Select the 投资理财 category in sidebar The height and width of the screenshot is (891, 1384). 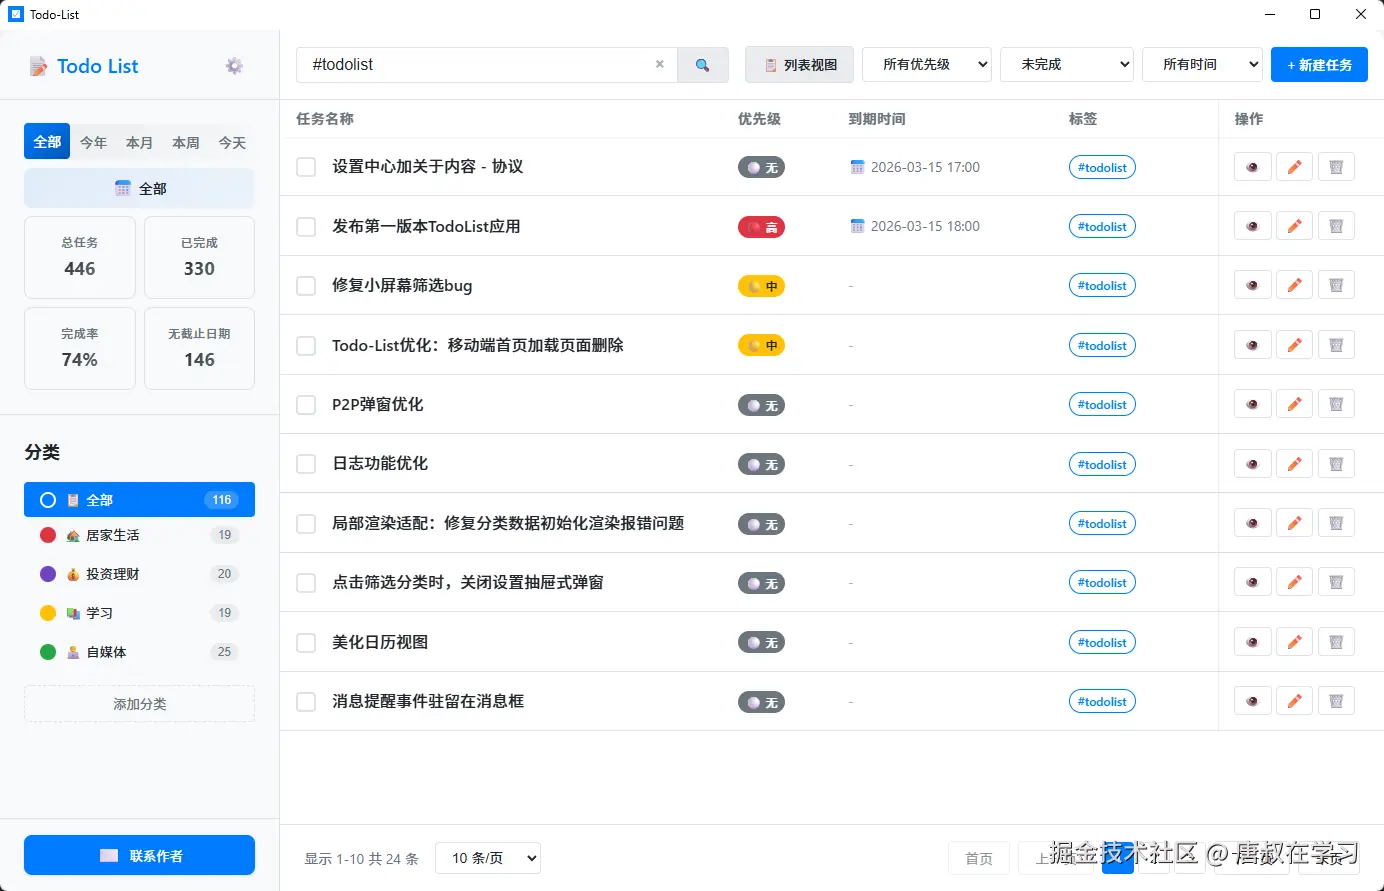click(x=139, y=574)
